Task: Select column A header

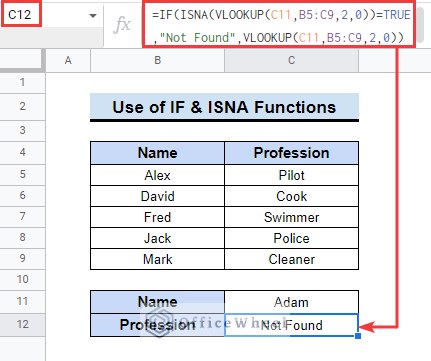Action: (x=68, y=60)
